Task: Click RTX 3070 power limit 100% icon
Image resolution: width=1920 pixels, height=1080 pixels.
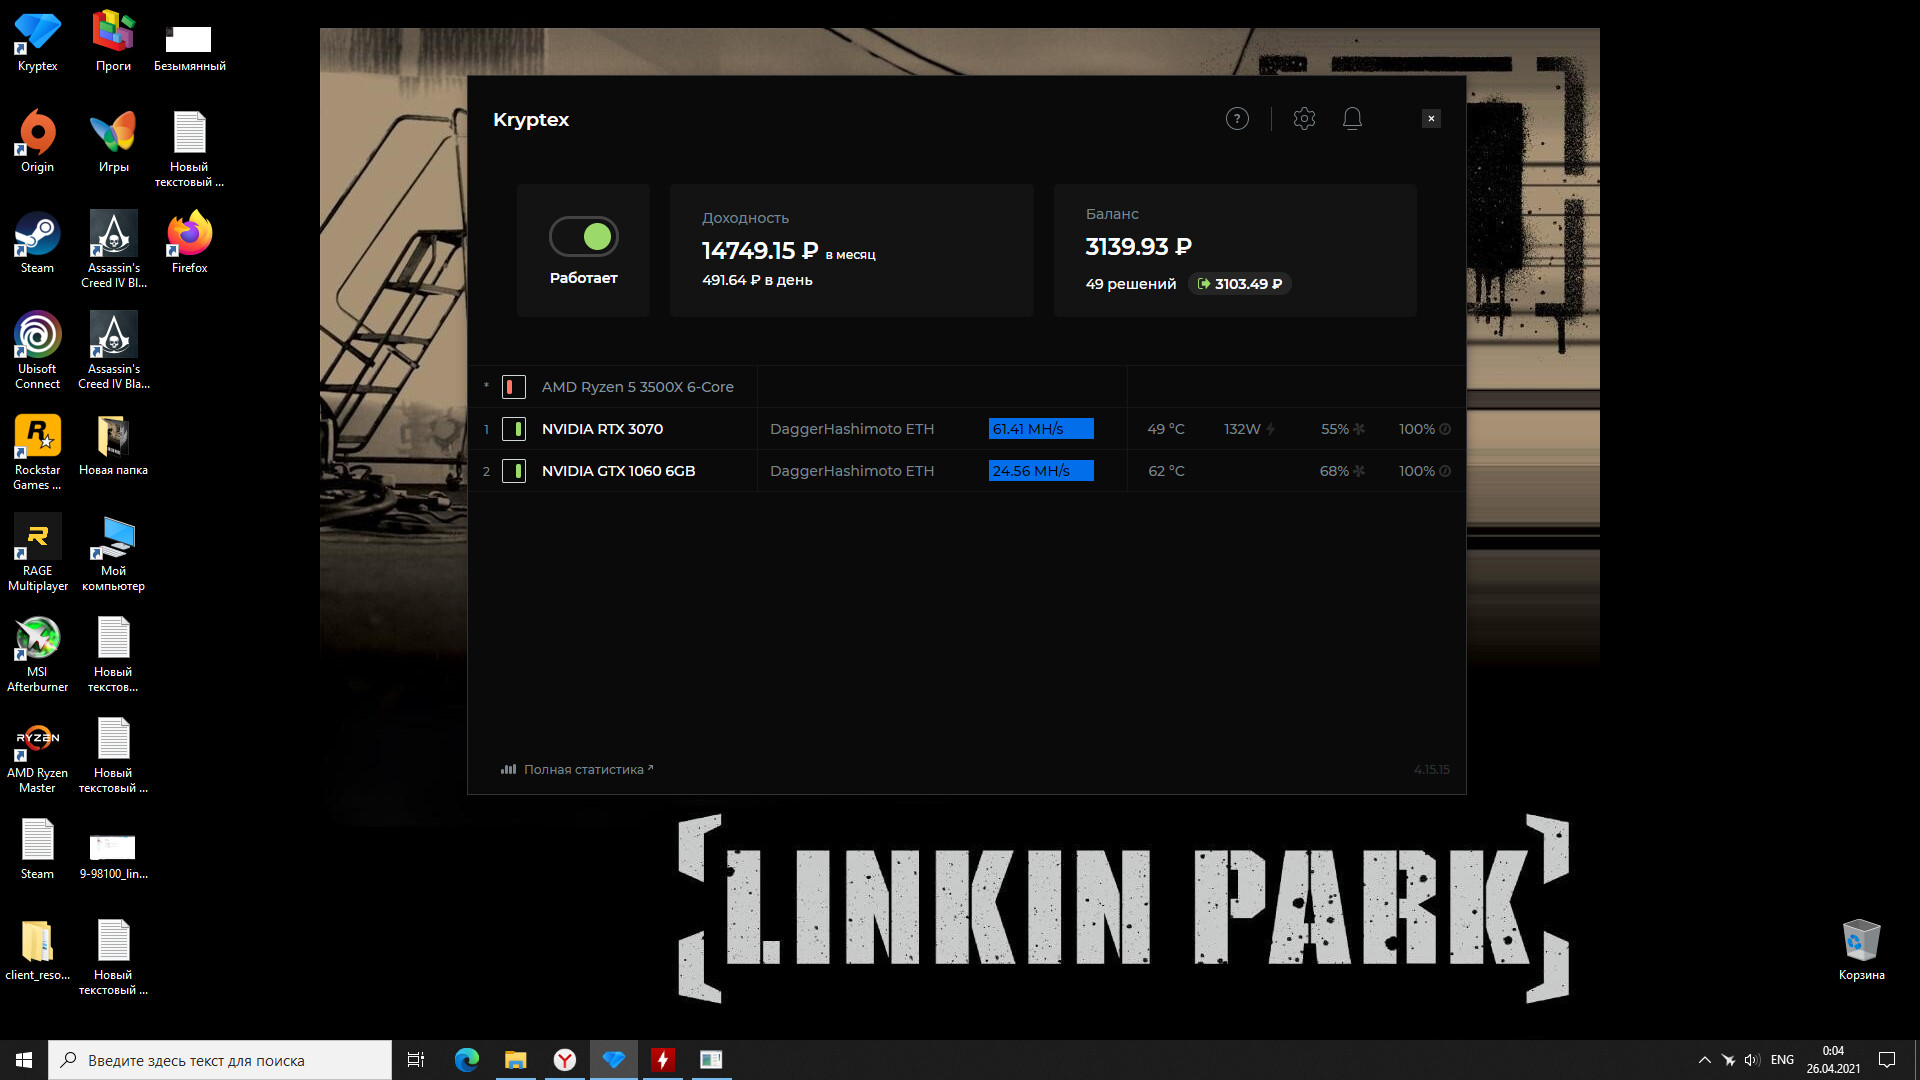Action: coord(1445,429)
